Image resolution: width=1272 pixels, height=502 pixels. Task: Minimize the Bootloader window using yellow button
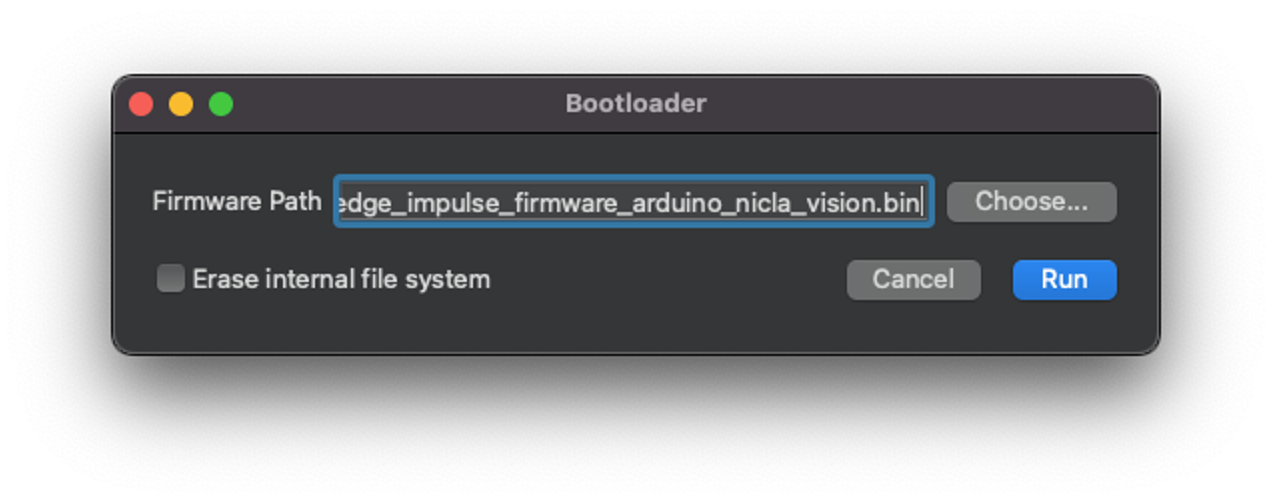(x=181, y=104)
